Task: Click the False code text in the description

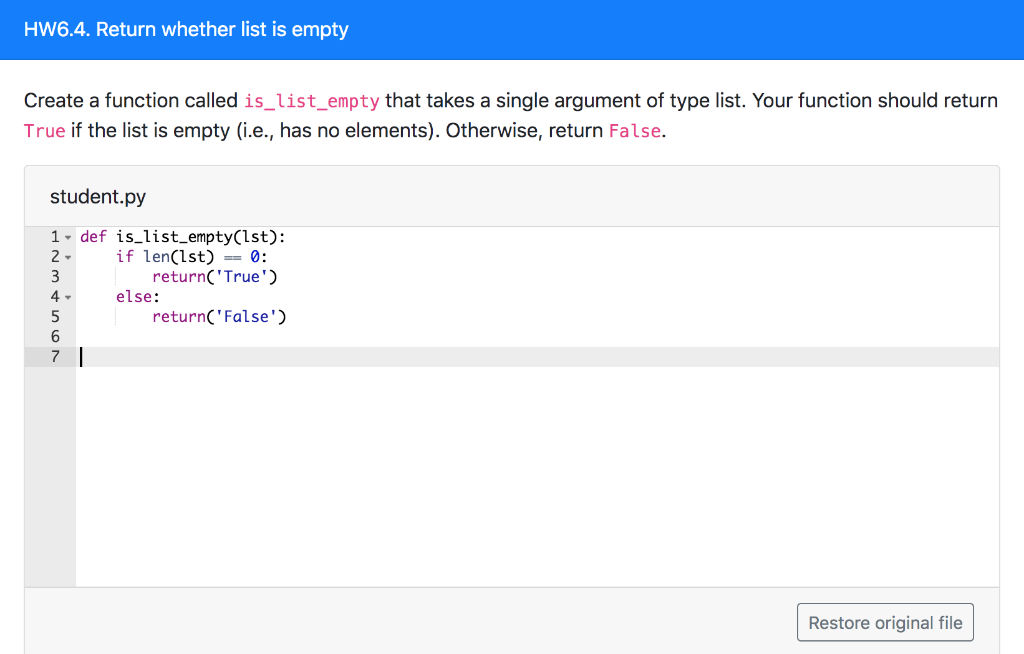Action: tap(634, 130)
